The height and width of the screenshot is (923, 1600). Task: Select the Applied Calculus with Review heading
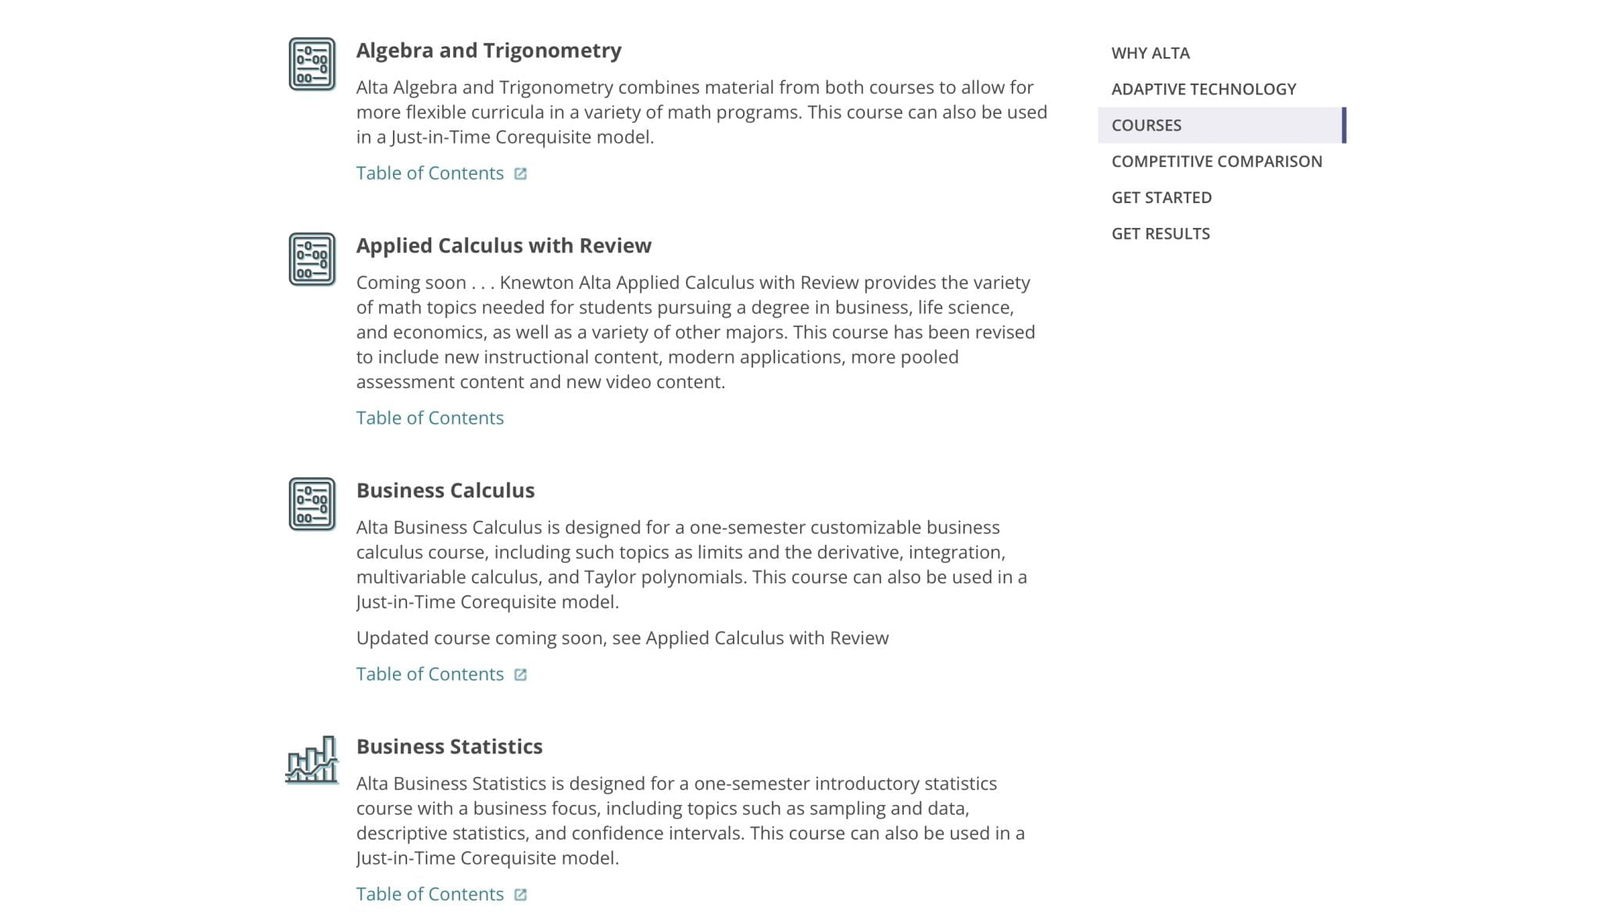(x=503, y=245)
